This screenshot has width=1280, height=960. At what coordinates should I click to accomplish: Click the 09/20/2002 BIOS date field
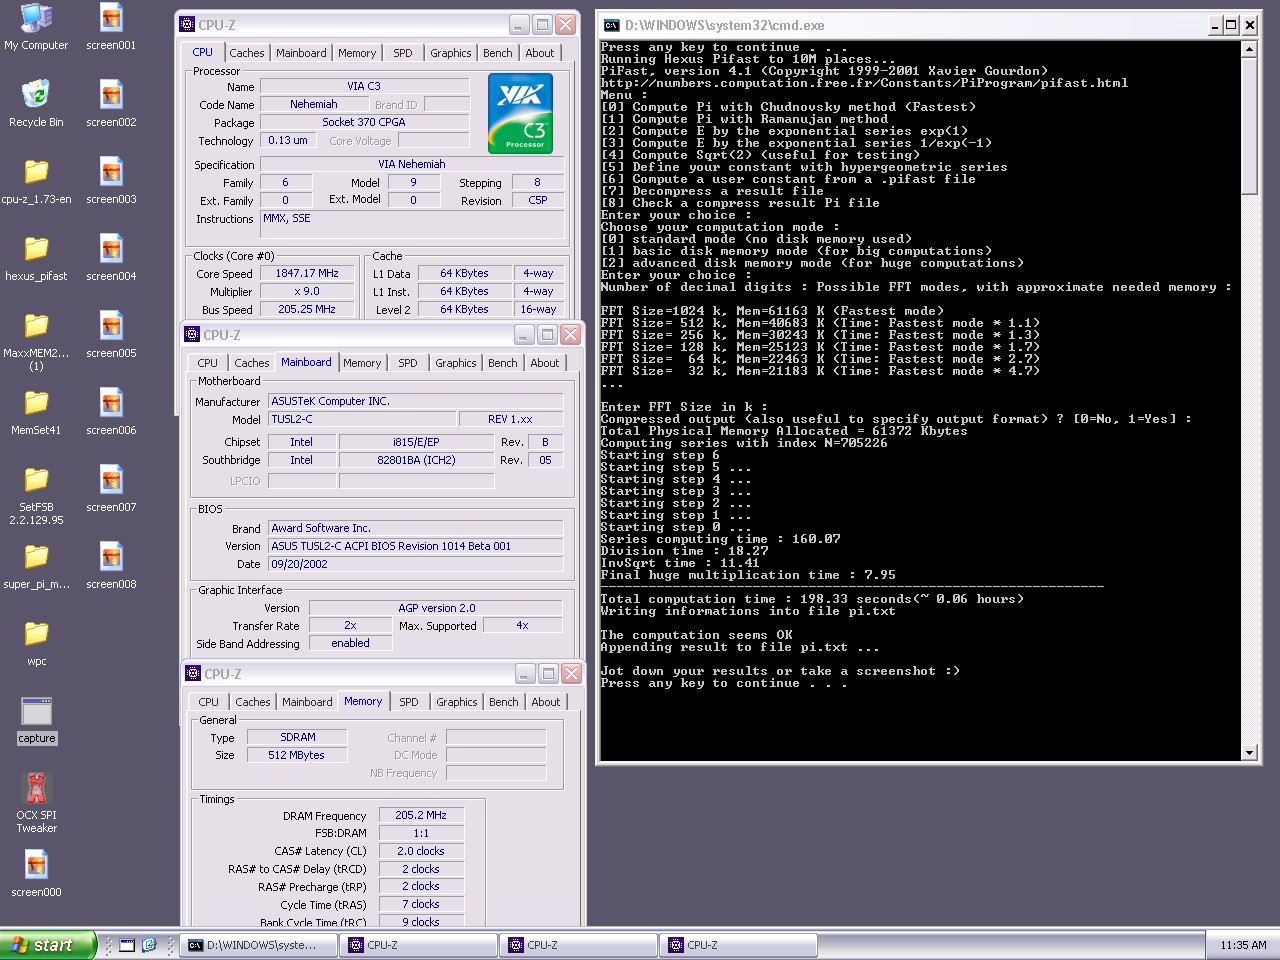coord(416,564)
